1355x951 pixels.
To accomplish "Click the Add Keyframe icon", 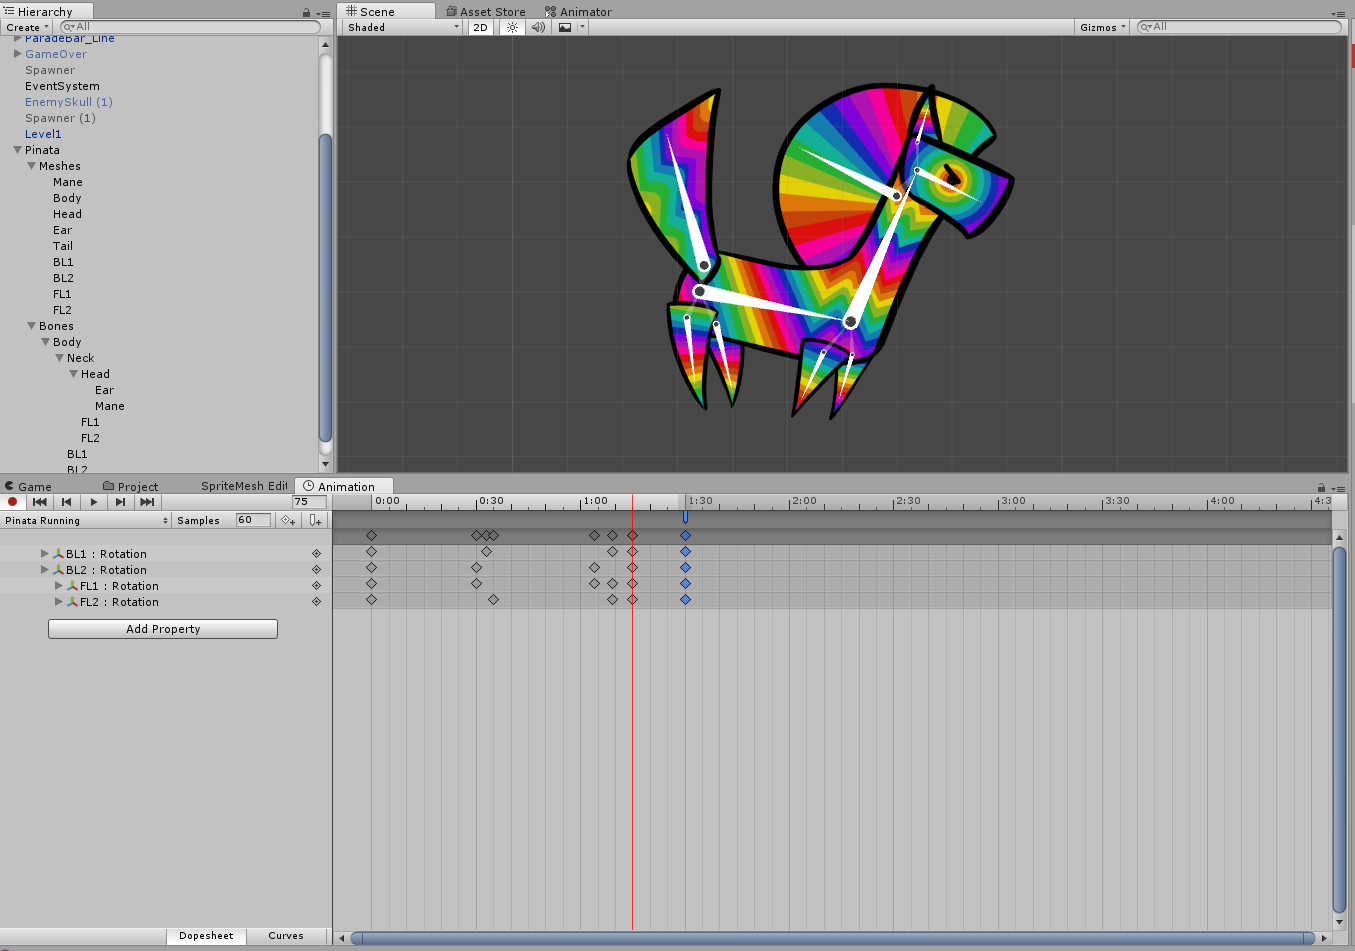I will pos(288,520).
